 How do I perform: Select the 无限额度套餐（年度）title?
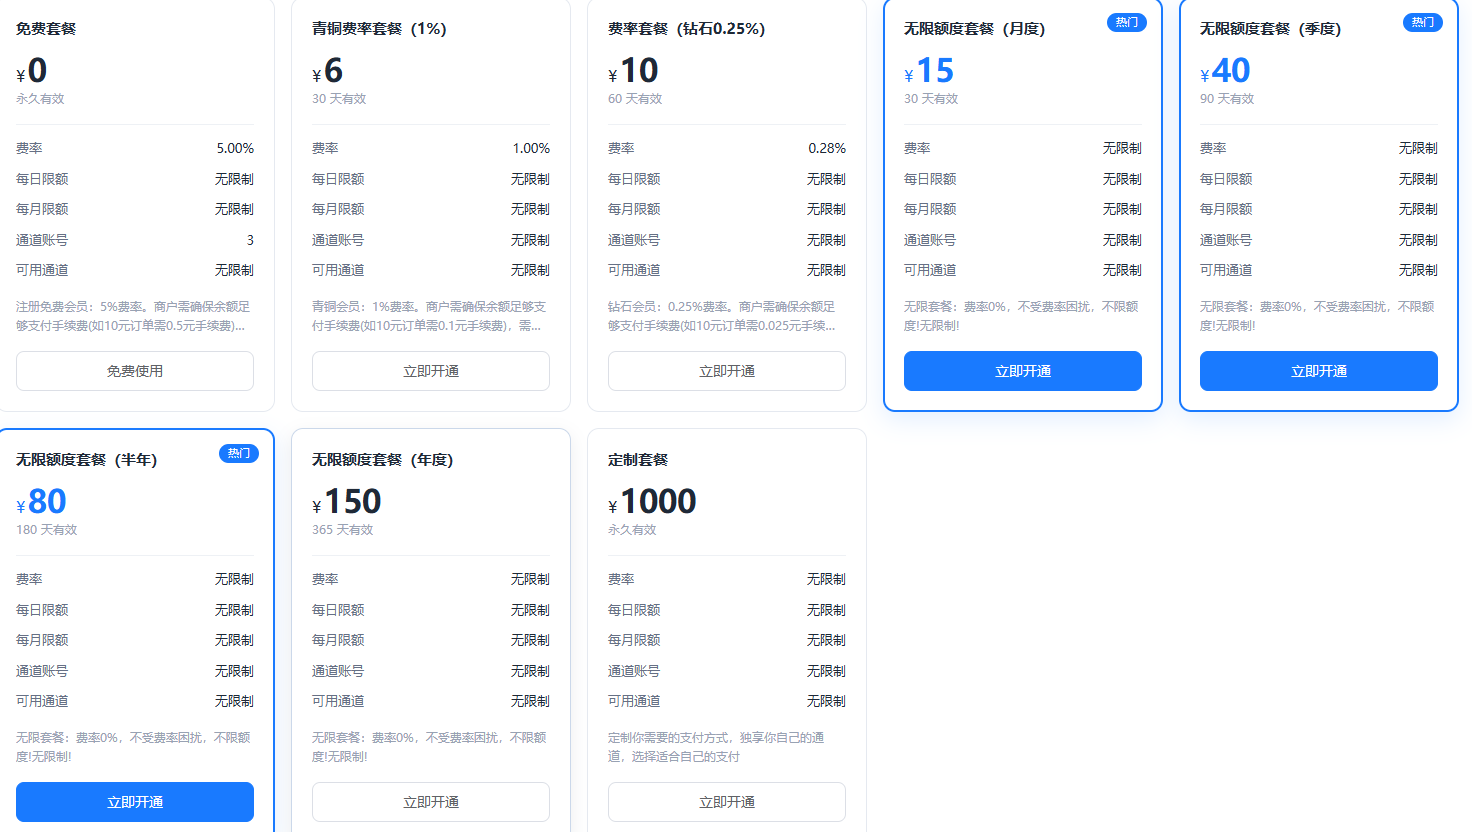(382, 460)
